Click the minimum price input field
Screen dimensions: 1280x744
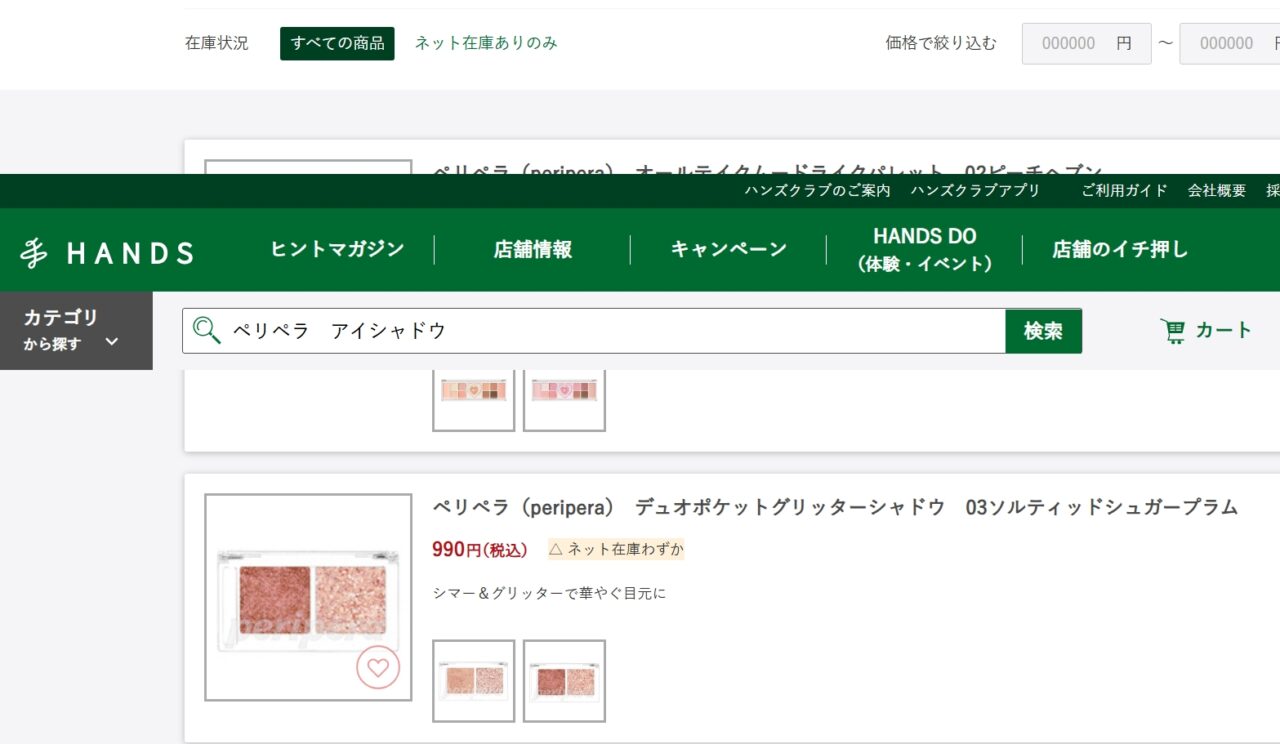1086,44
